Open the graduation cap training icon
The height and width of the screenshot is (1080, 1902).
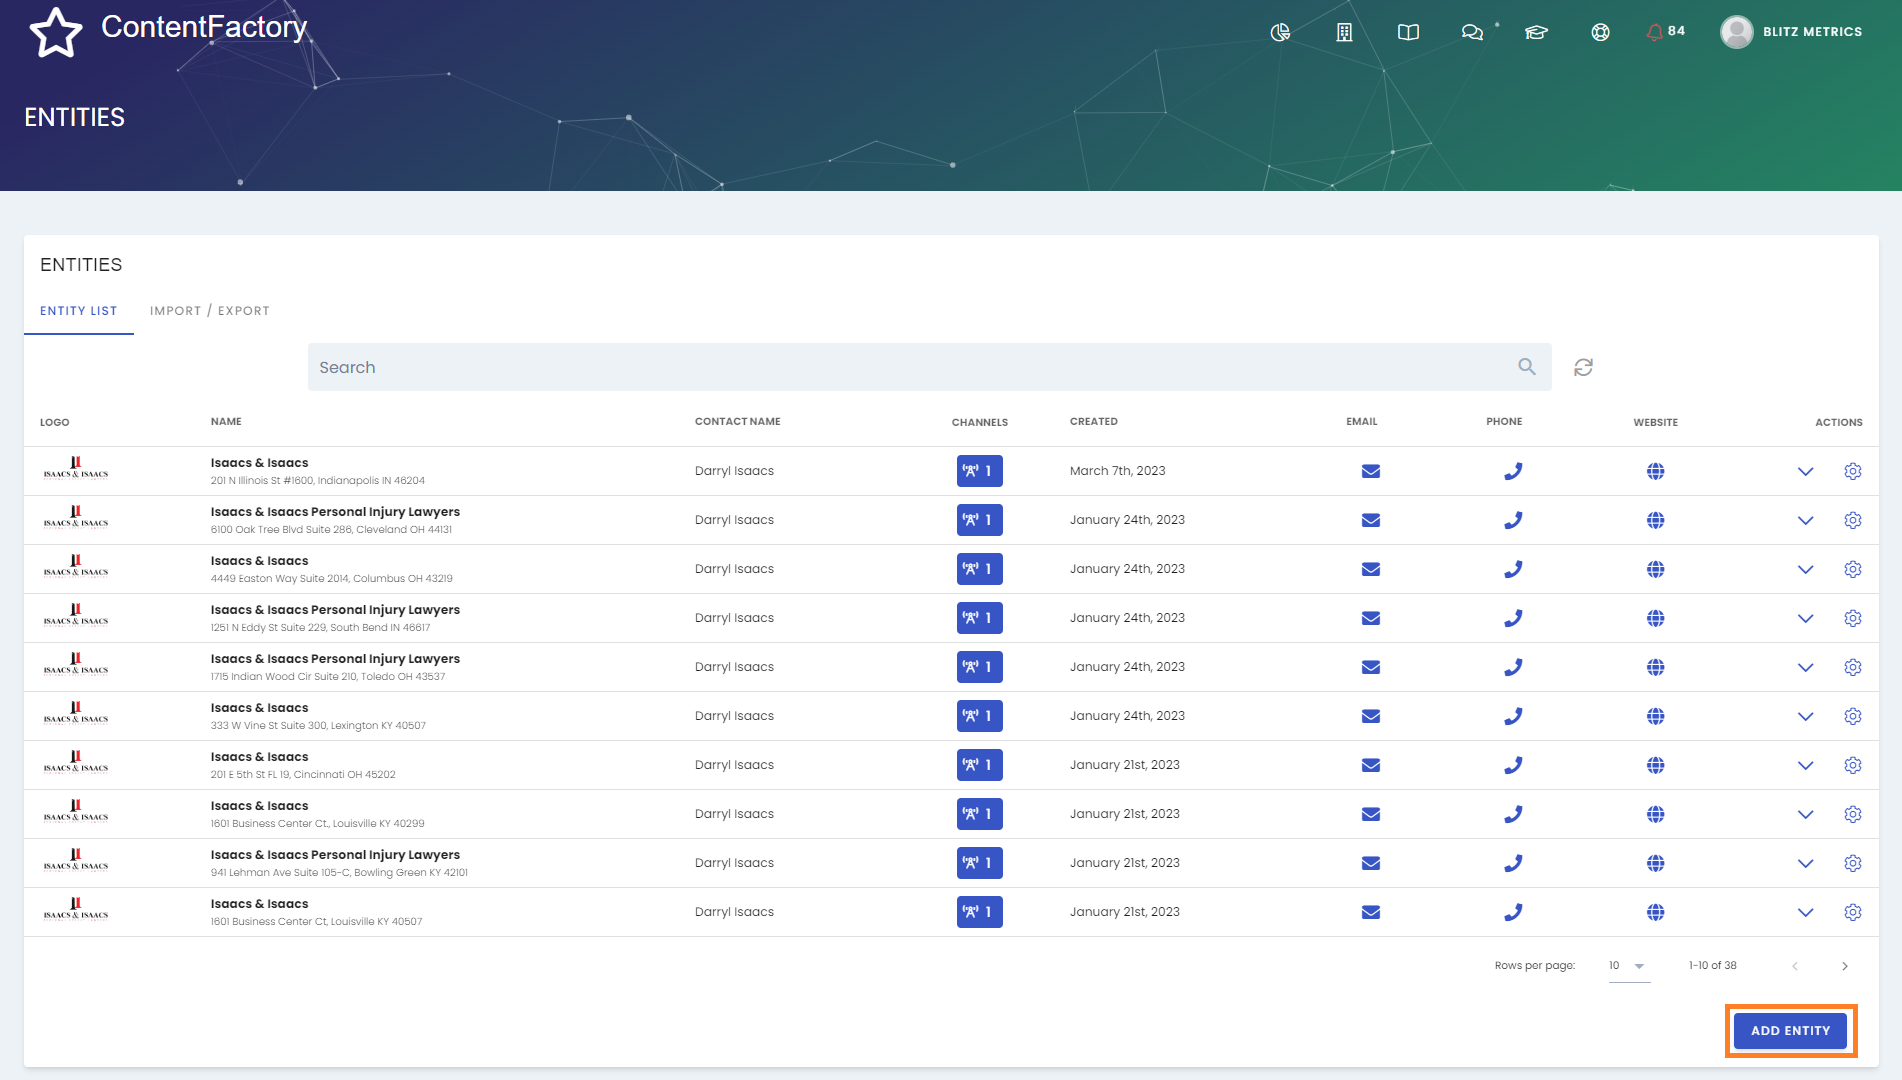1536,32
